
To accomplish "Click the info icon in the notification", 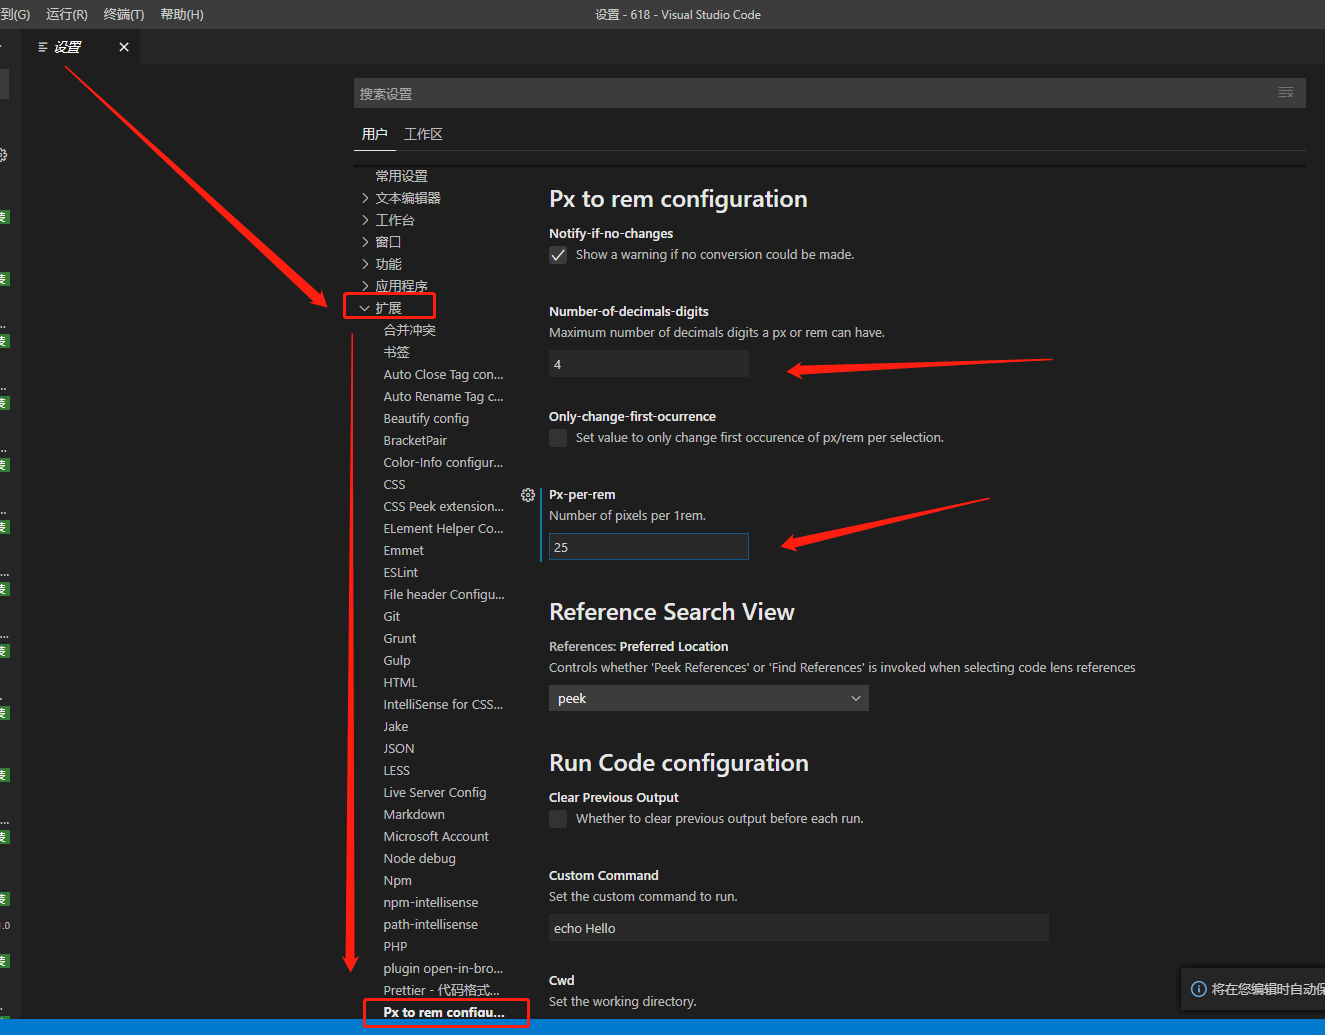I will coord(1198,989).
